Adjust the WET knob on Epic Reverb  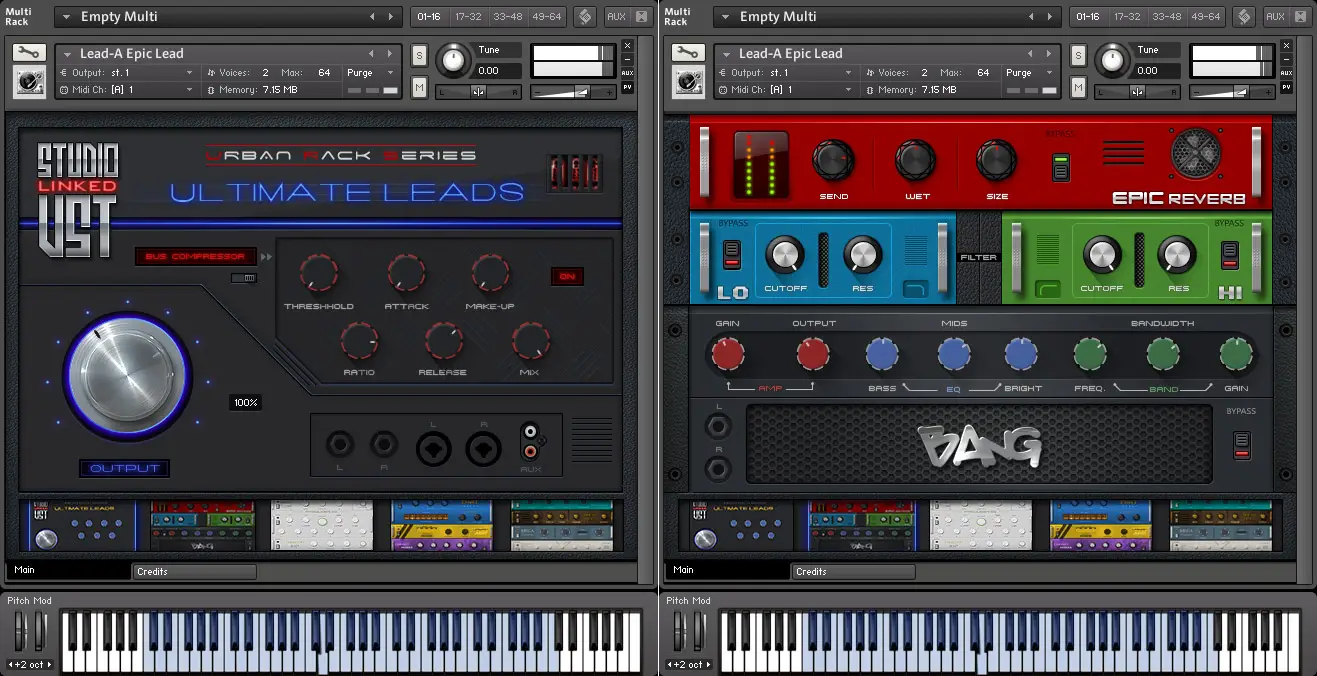tap(915, 160)
